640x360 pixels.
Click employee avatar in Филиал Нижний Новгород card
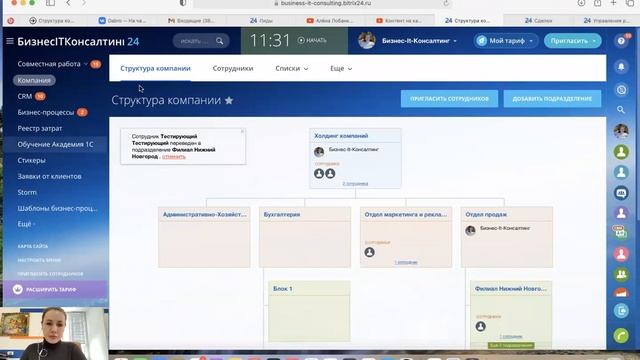[481, 326]
